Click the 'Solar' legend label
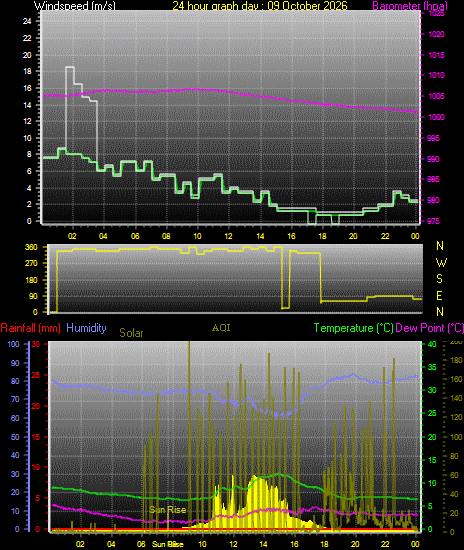The height and width of the screenshot is (550, 464). (x=131, y=333)
